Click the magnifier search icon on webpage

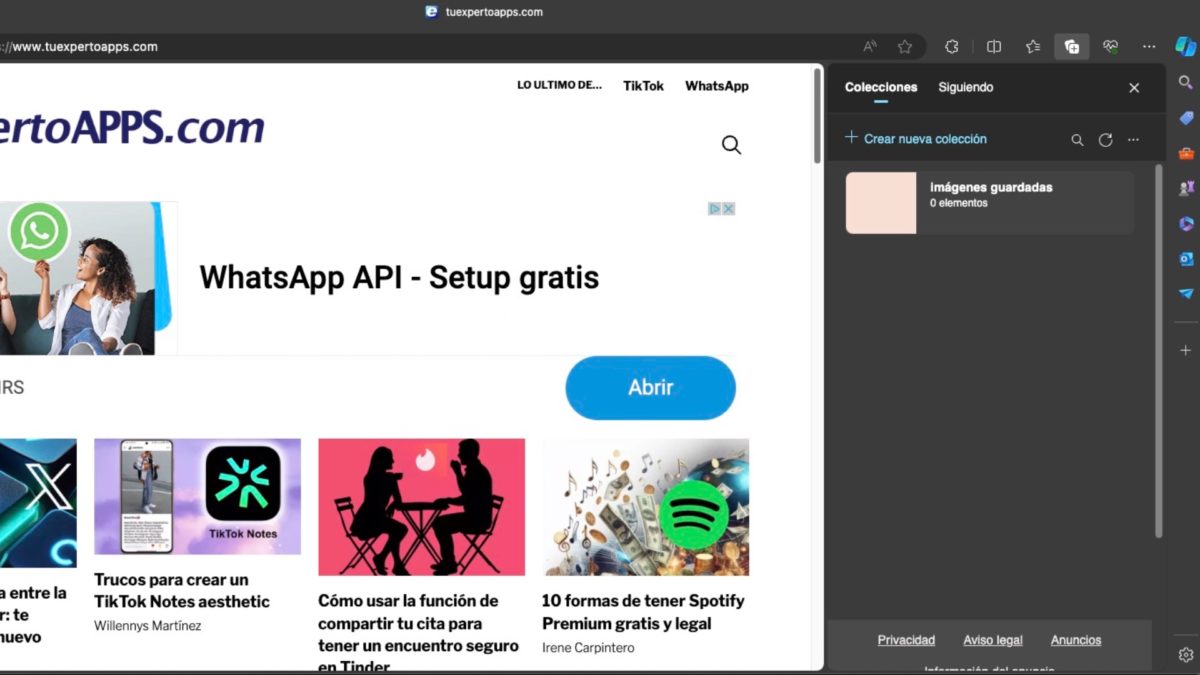click(x=731, y=145)
